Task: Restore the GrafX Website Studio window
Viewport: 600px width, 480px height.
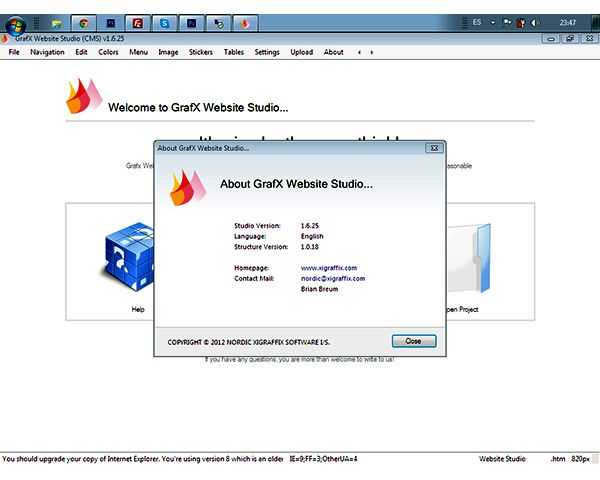Action: [x=570, y=39]
